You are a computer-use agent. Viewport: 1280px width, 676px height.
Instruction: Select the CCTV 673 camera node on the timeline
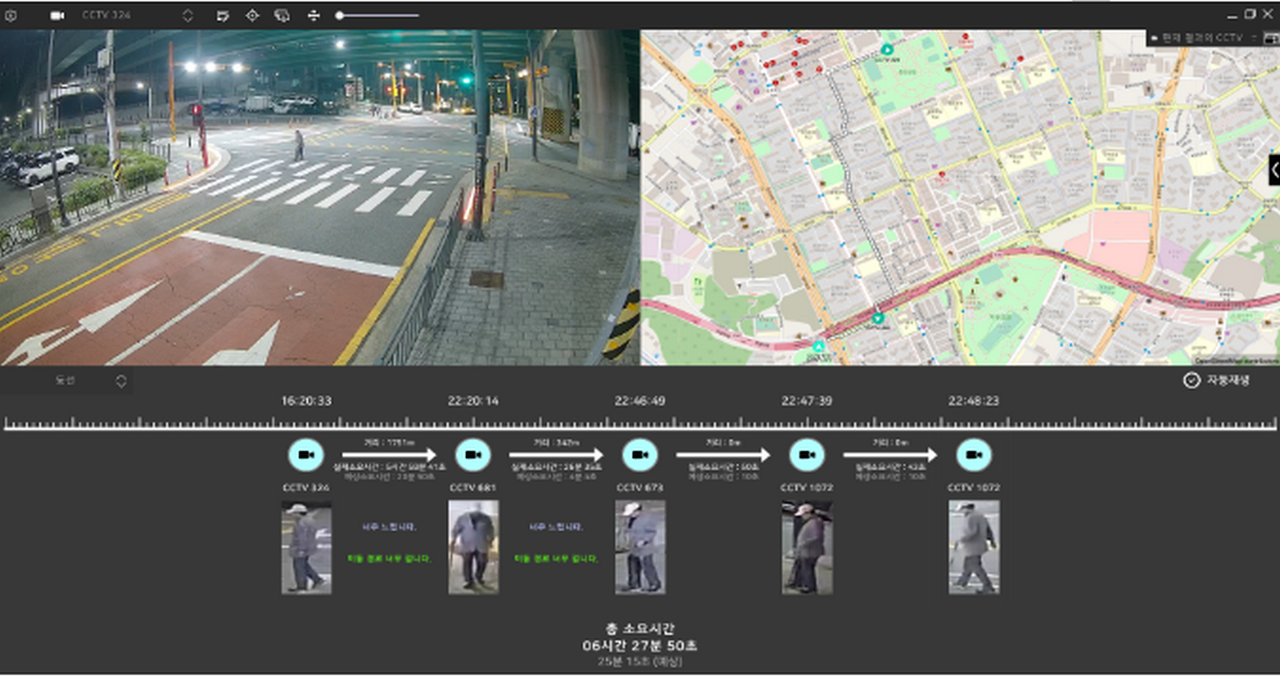[x=641, y=456]
